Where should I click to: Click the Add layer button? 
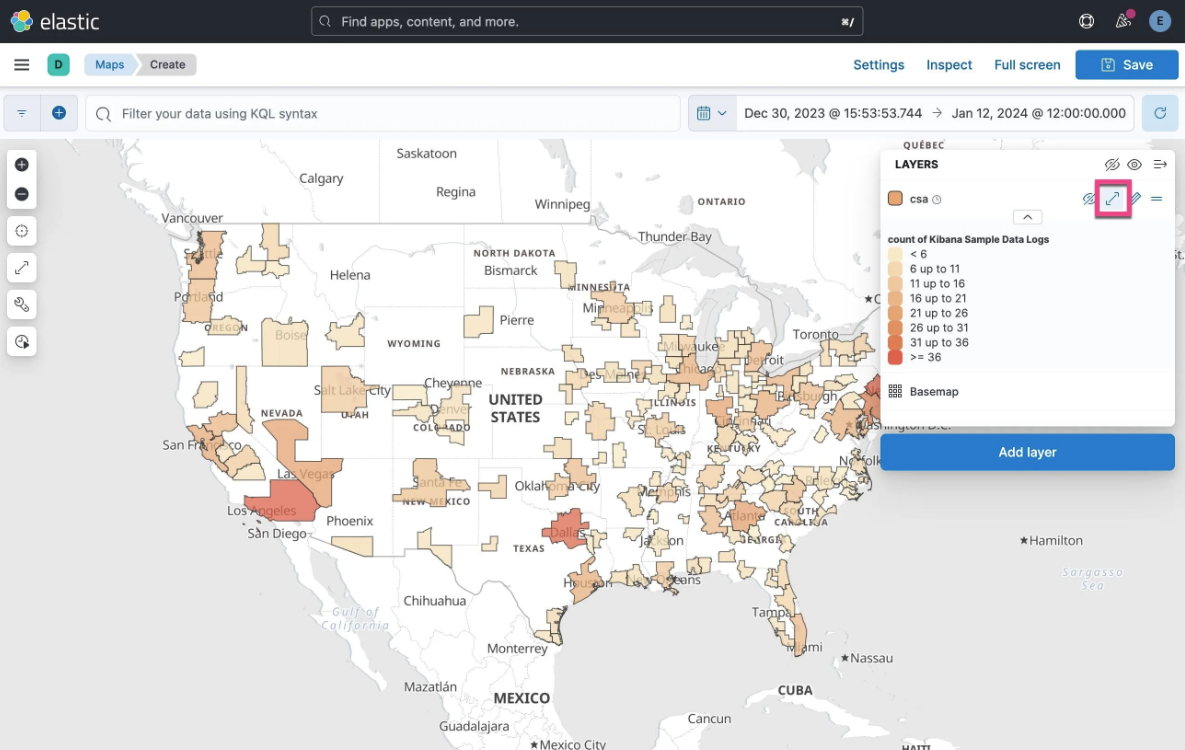1027,452
